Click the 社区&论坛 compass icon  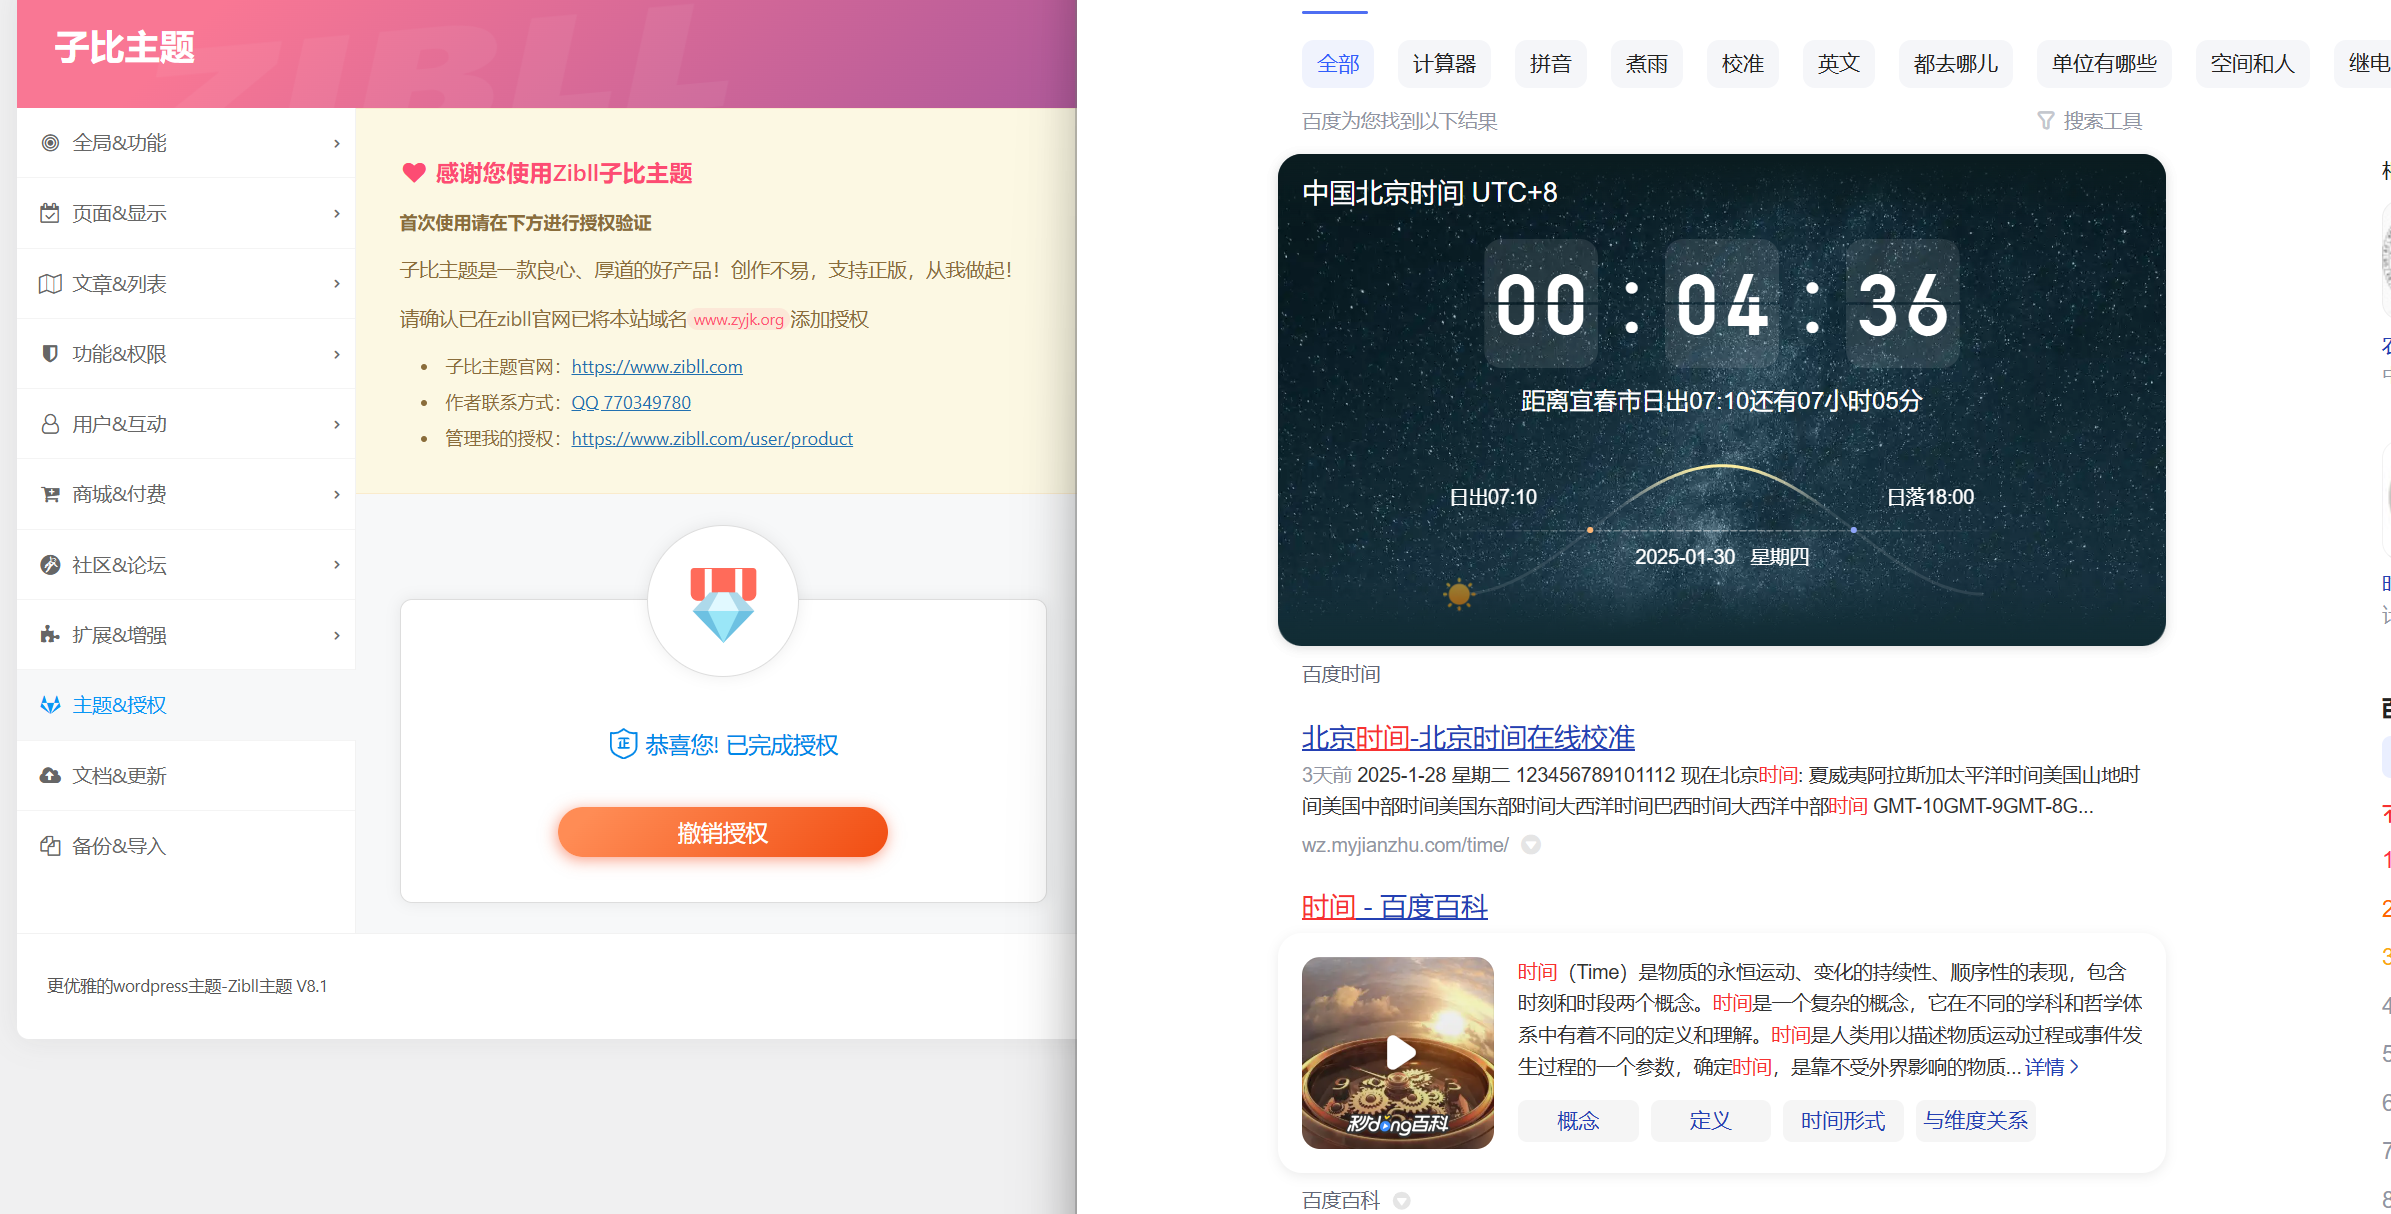(x=50, y=565)
